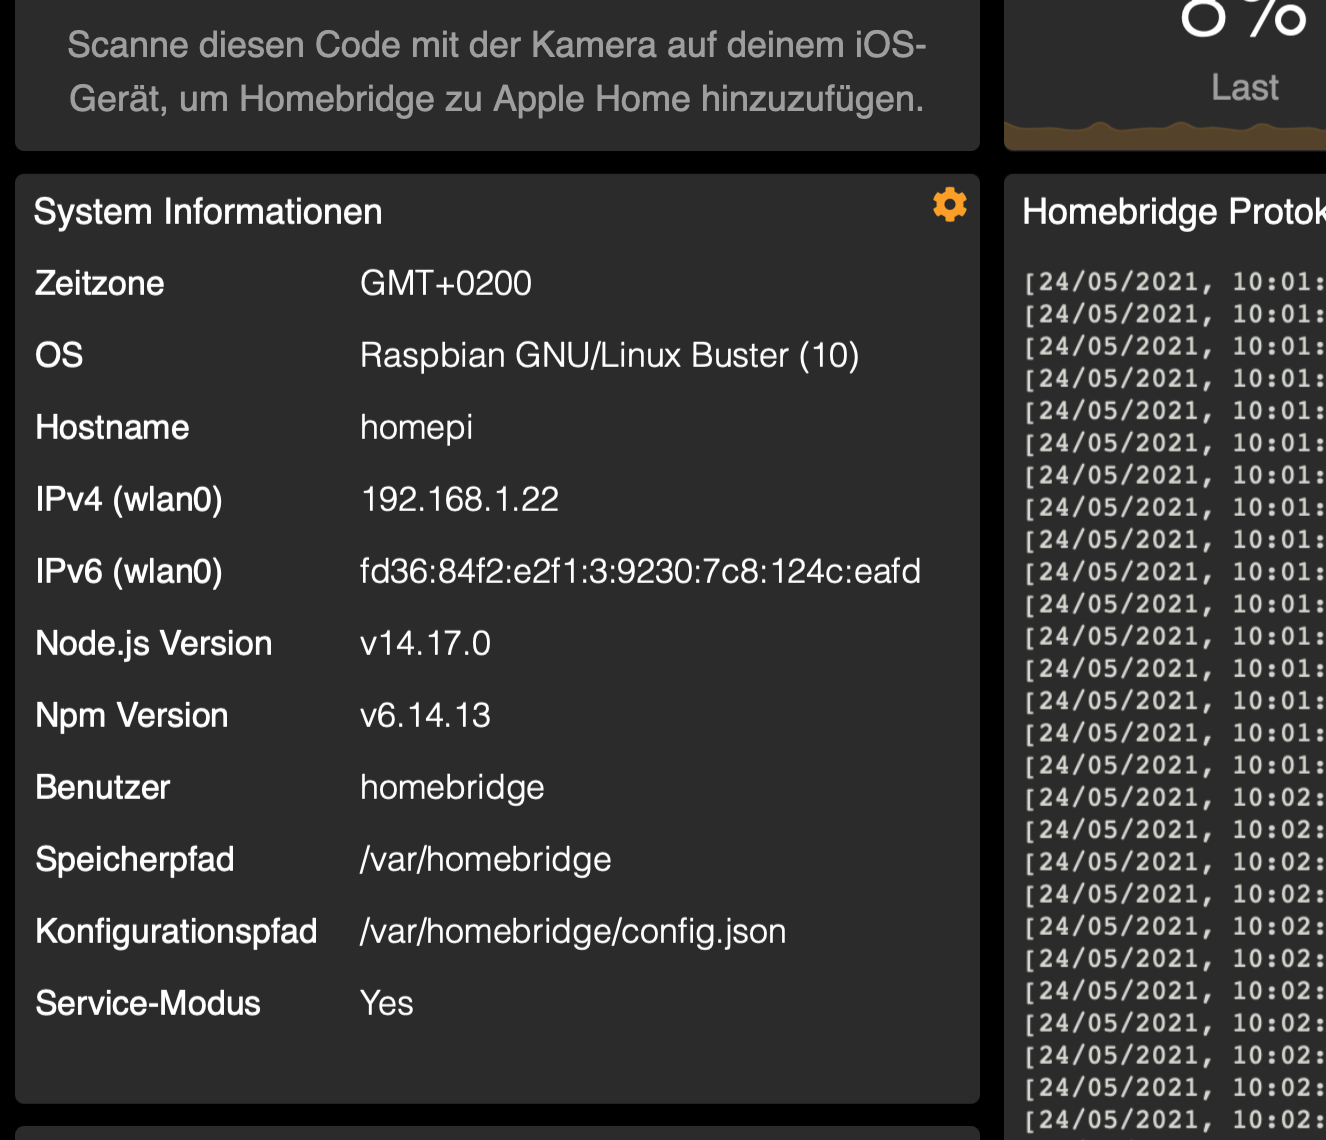Select the OS value Raspbian GNU/Linux Buster
The image size is (1326, 1140).
(x=609, y=355)
